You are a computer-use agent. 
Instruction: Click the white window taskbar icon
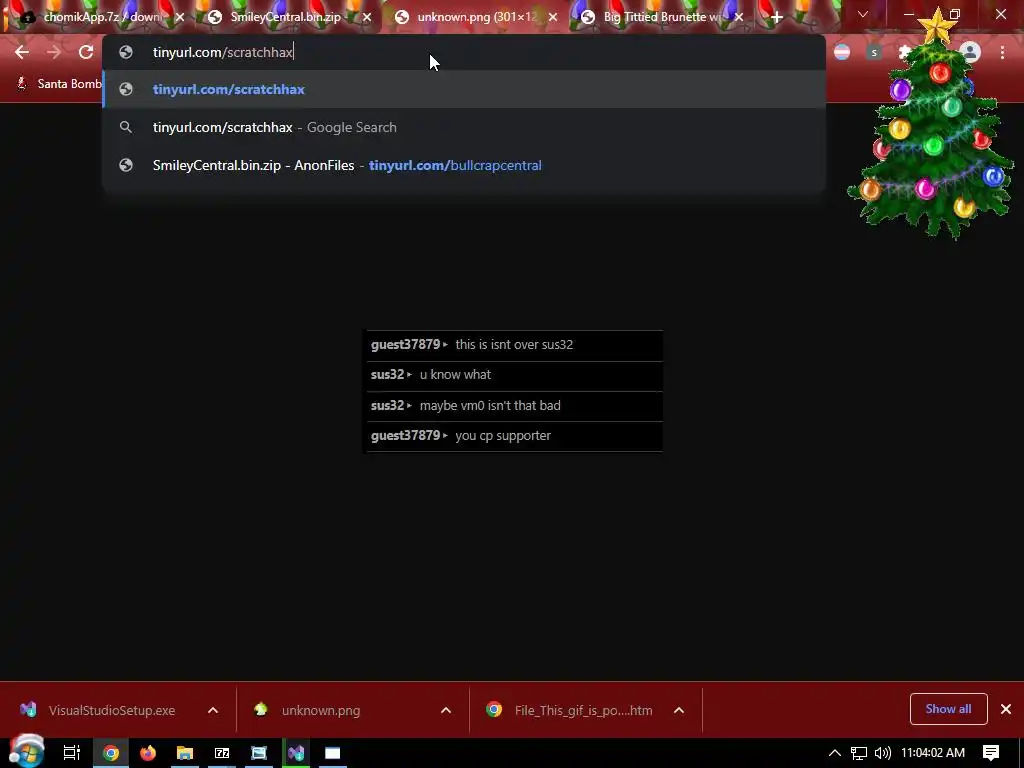click(x=332, y=753)
